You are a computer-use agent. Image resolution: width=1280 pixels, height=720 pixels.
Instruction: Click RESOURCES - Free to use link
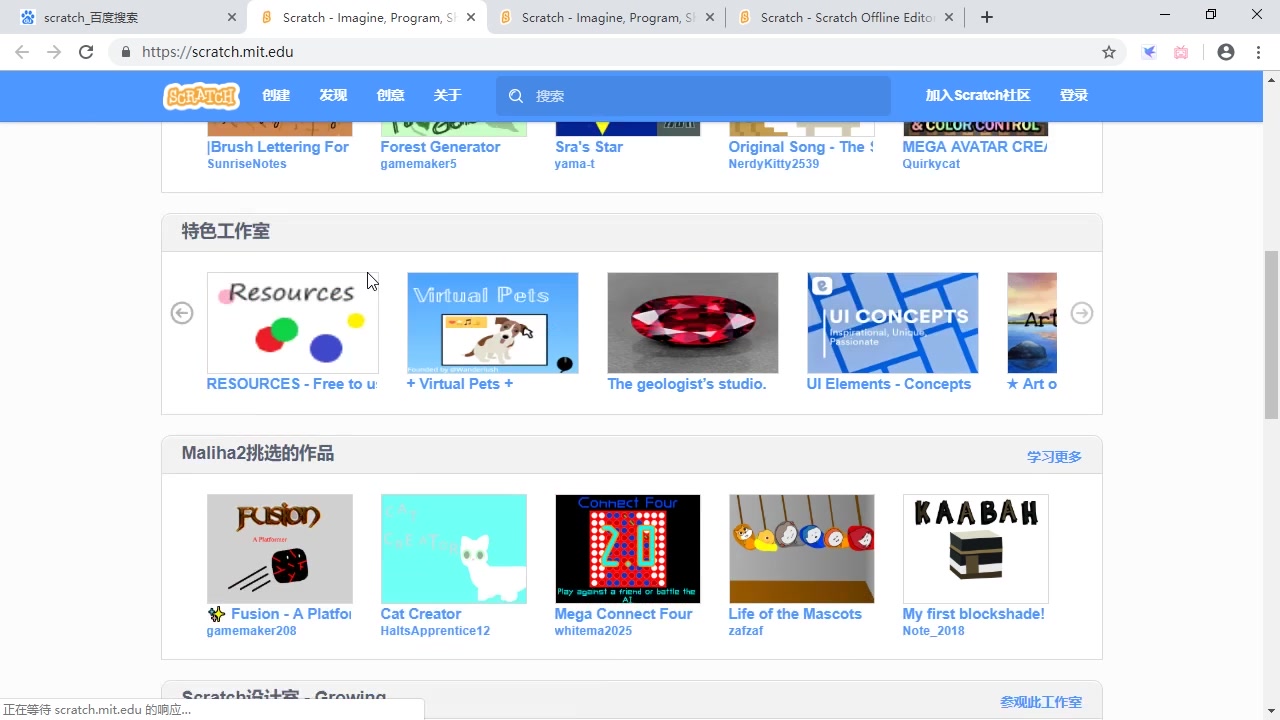coord(292,384)
